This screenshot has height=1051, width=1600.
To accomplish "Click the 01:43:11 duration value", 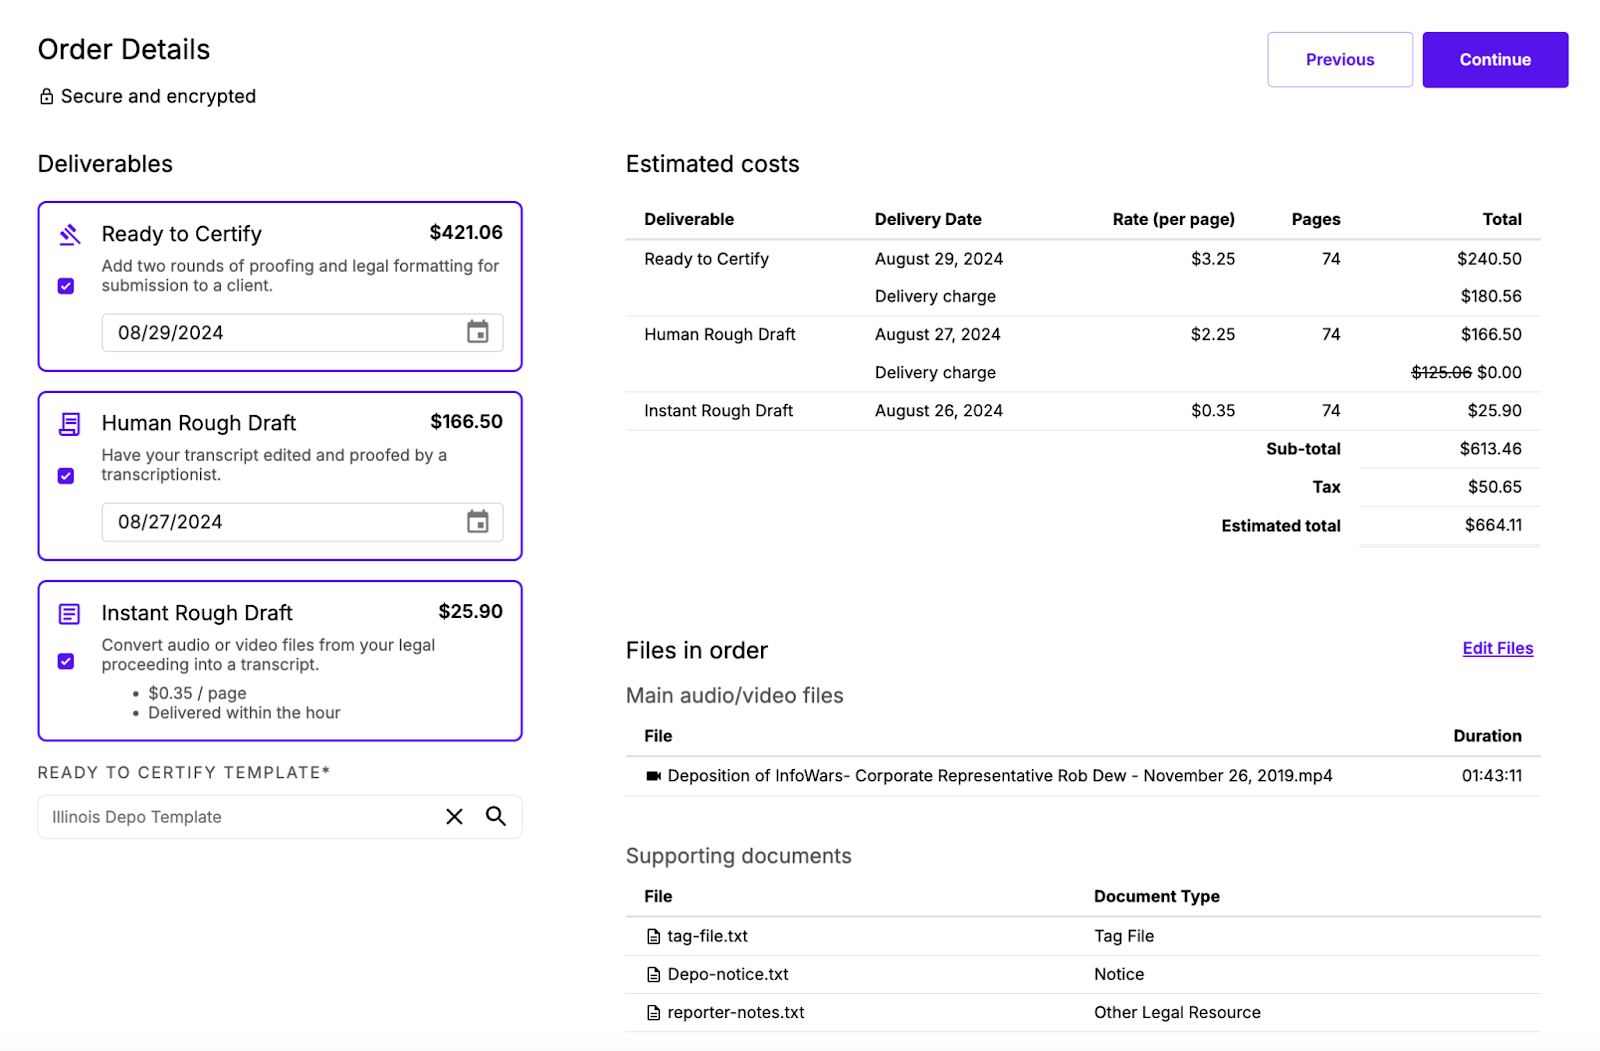I will 1492,776.
